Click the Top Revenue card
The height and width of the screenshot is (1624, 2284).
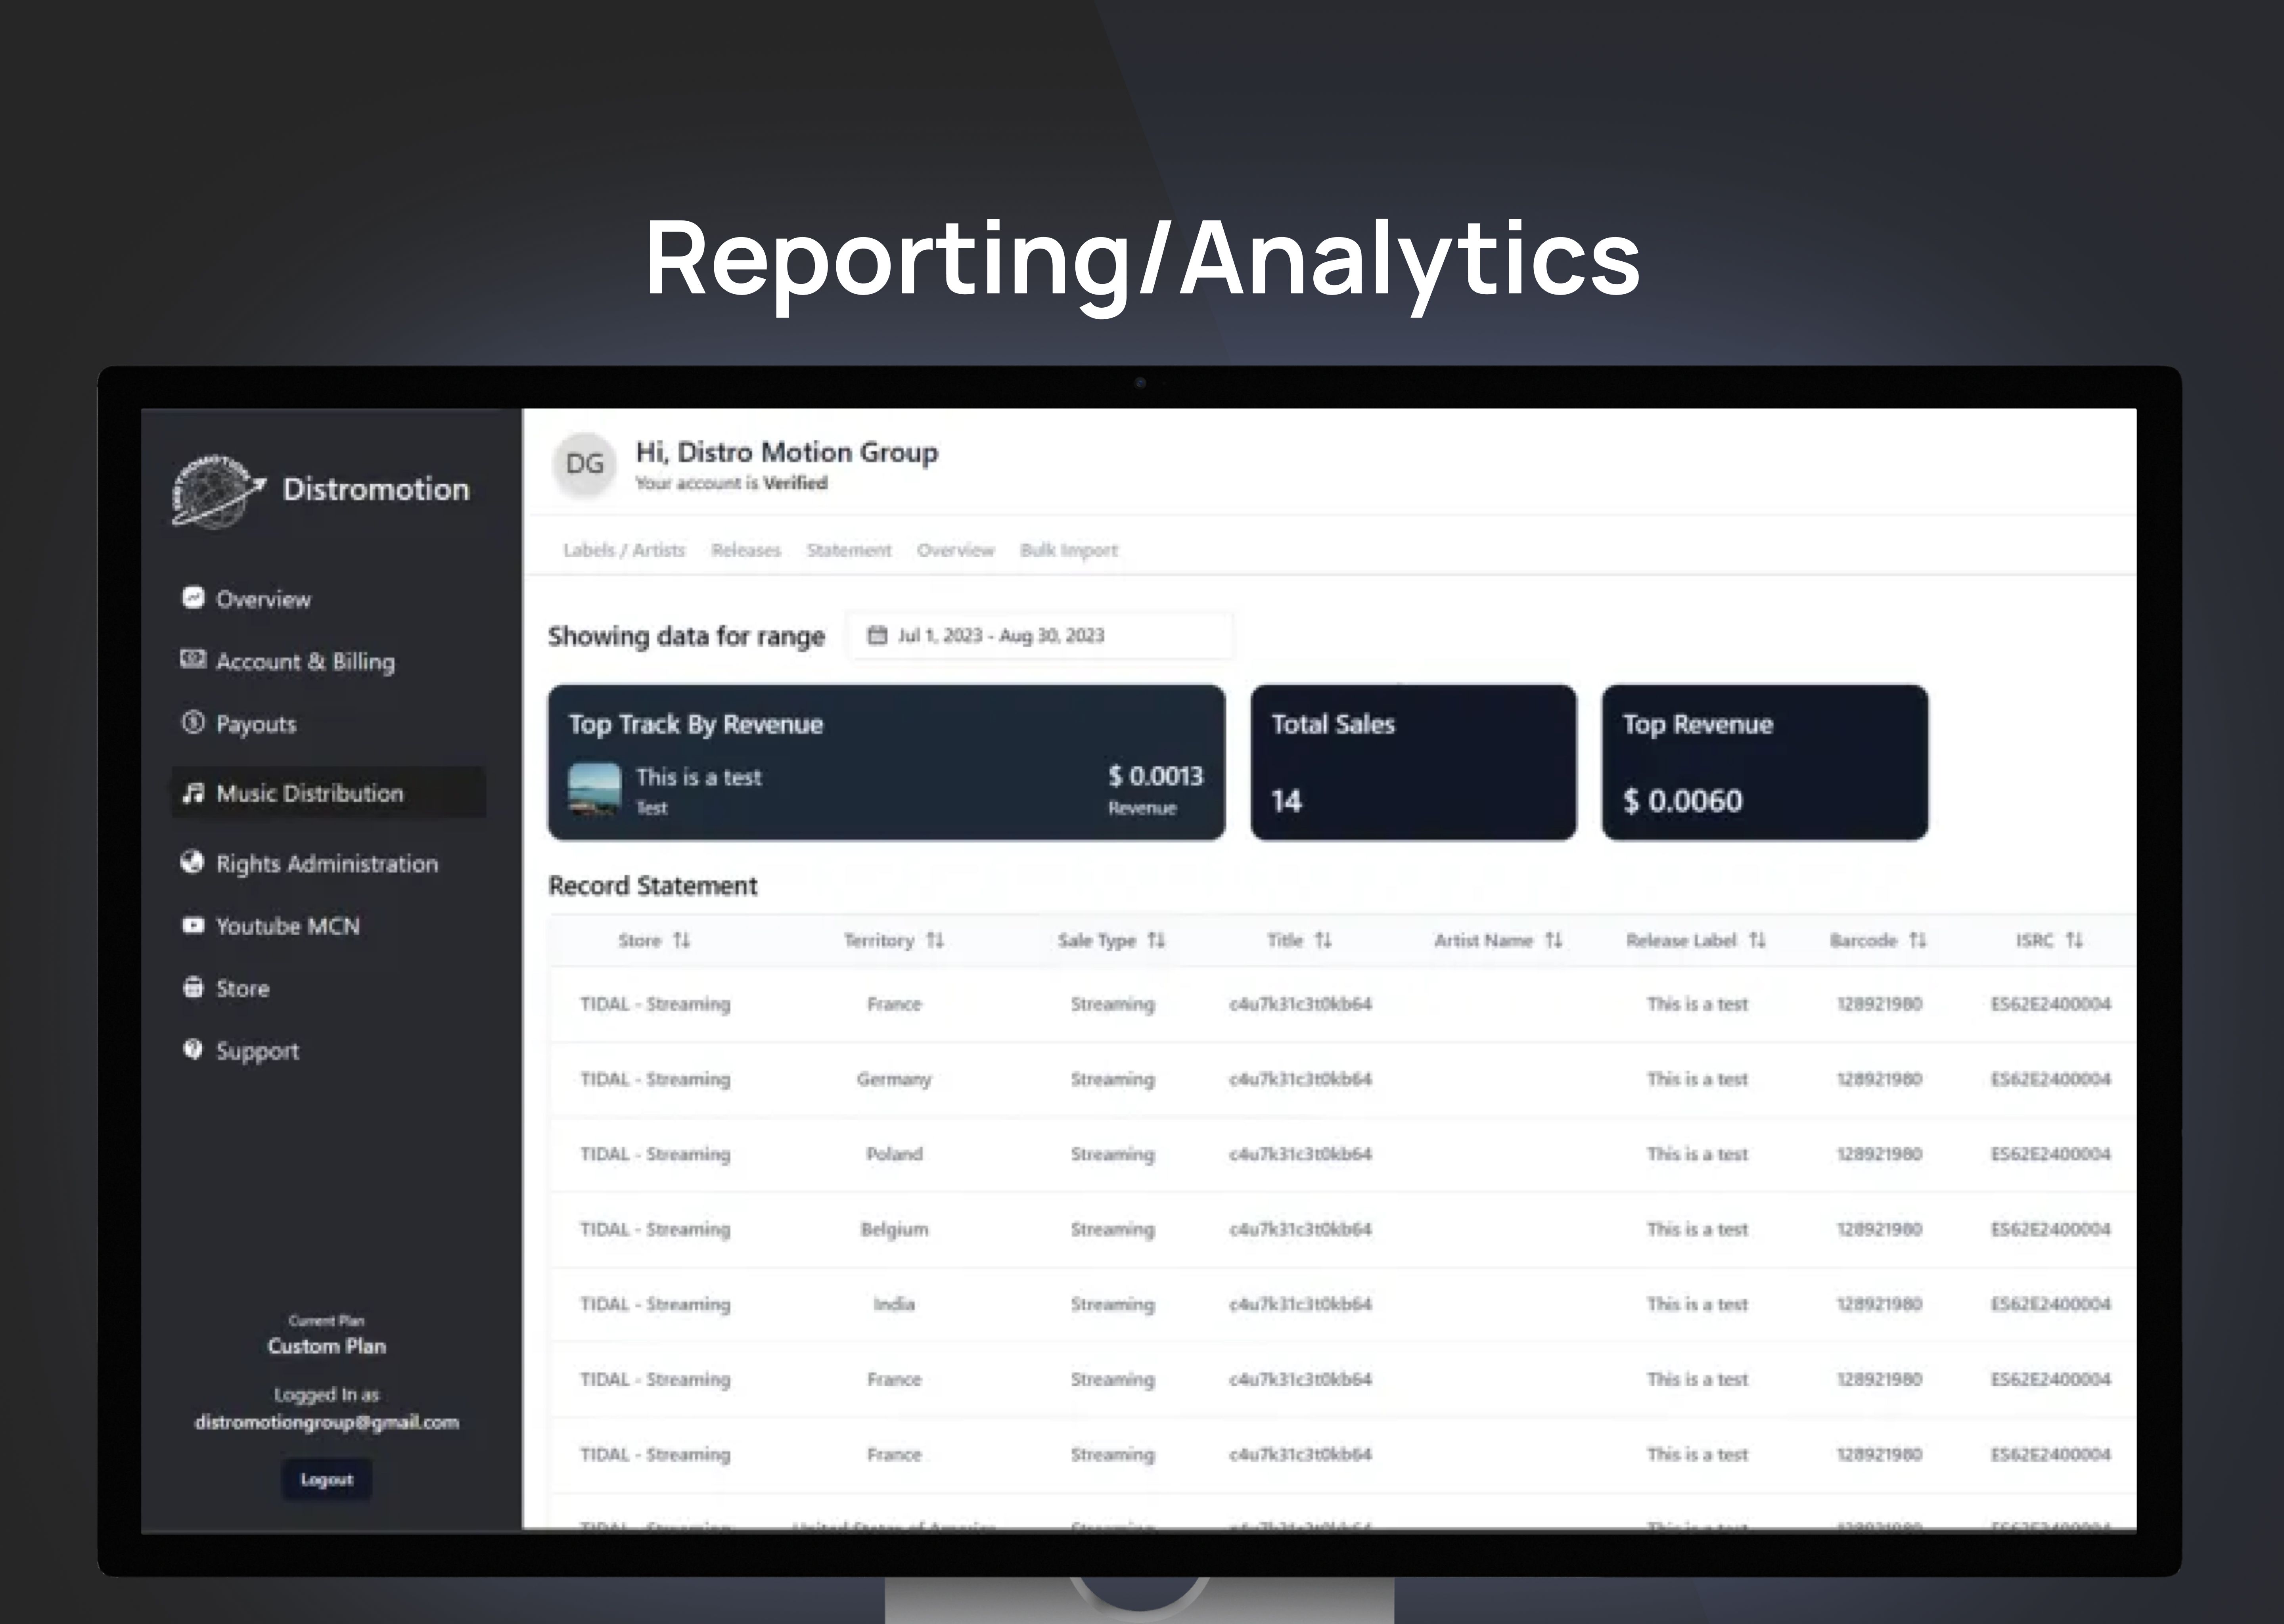tap(1765, 762)
